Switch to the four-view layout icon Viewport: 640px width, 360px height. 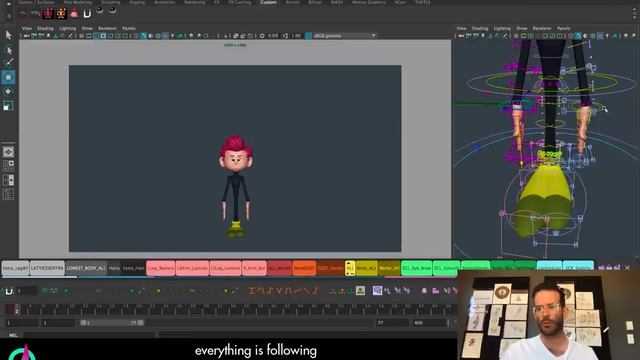(8, 166)
